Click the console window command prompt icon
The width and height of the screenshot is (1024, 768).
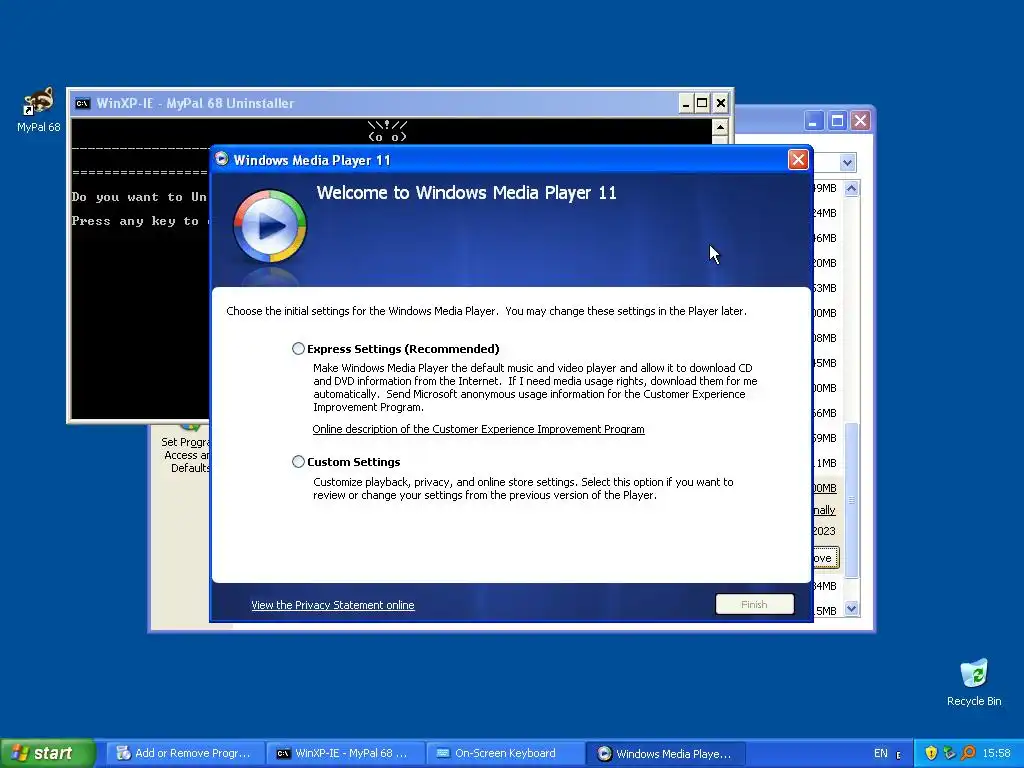click(x=82, y=103)
